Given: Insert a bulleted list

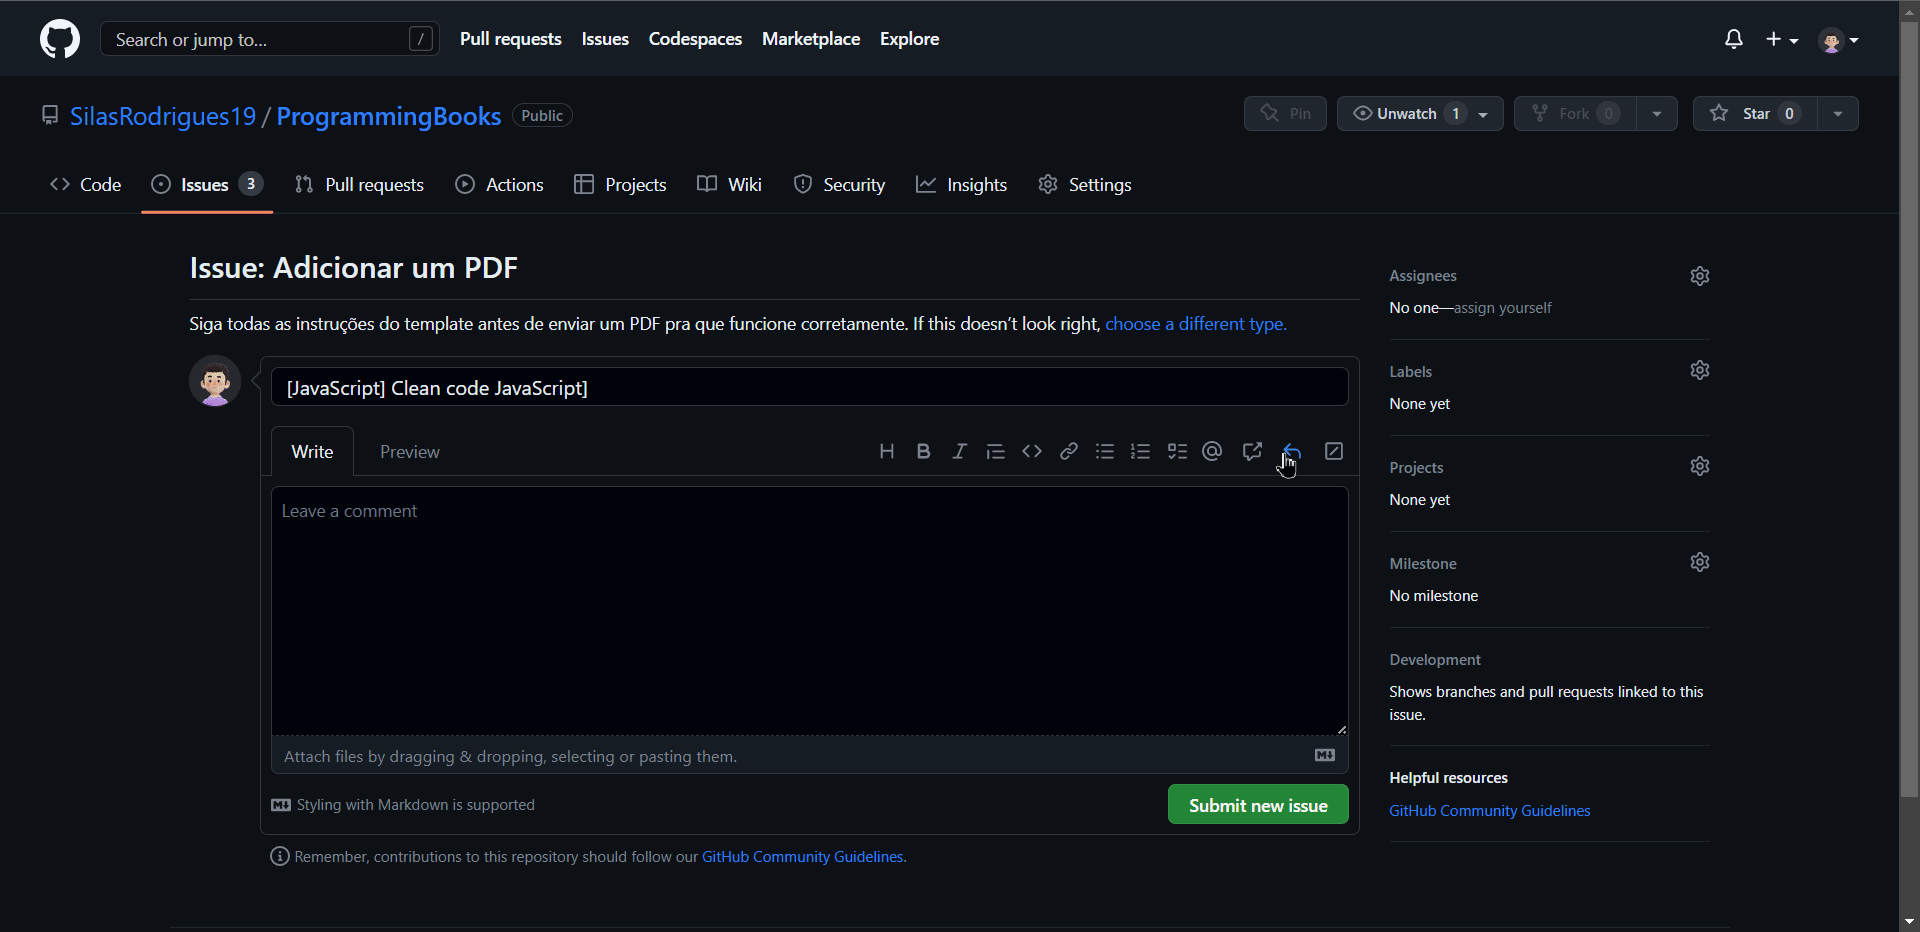Looking at the screenshot, I should click(x=1105, y=451).
